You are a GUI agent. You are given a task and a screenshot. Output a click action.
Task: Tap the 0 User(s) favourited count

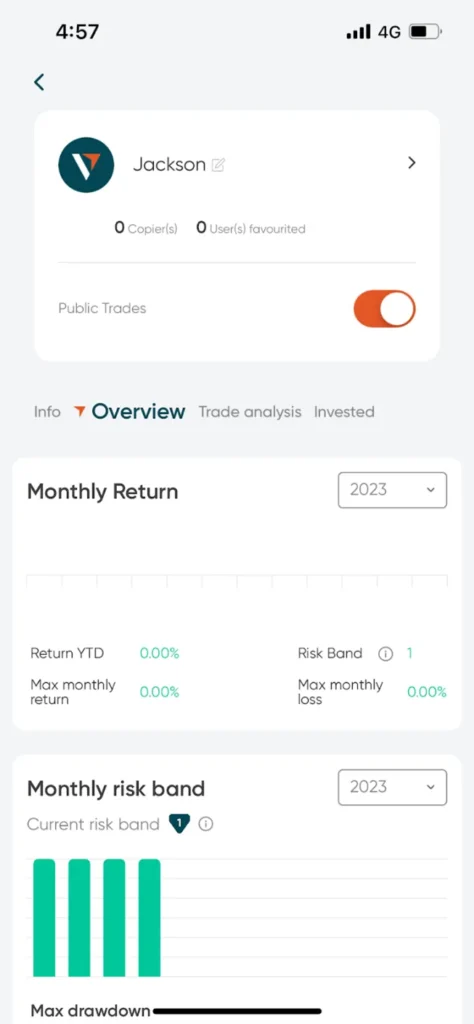[251, 228]
